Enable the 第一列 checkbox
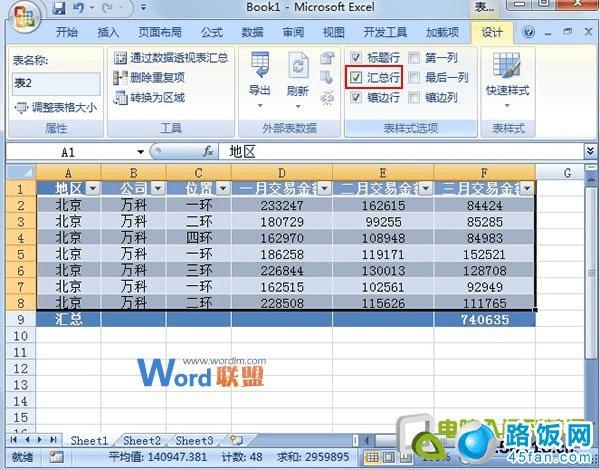This screenshot has height=470, width=600. [414, 58]
